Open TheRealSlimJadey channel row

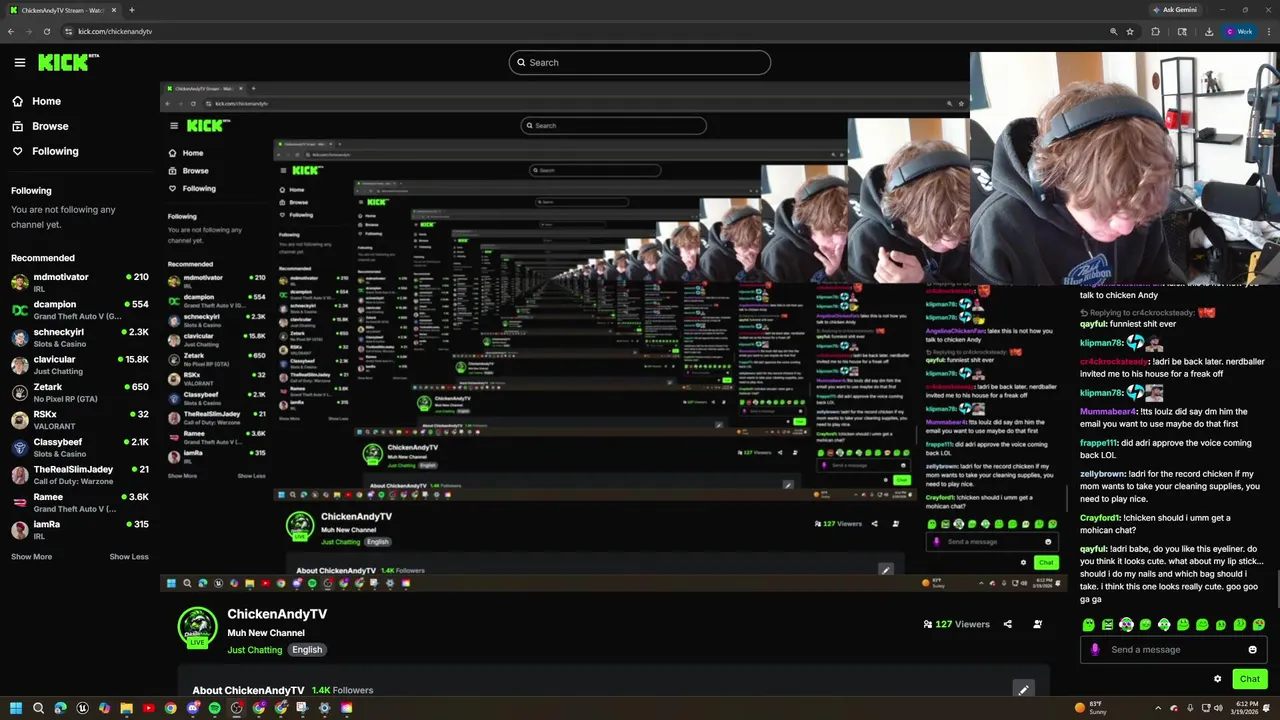click(x=80, y=474)
